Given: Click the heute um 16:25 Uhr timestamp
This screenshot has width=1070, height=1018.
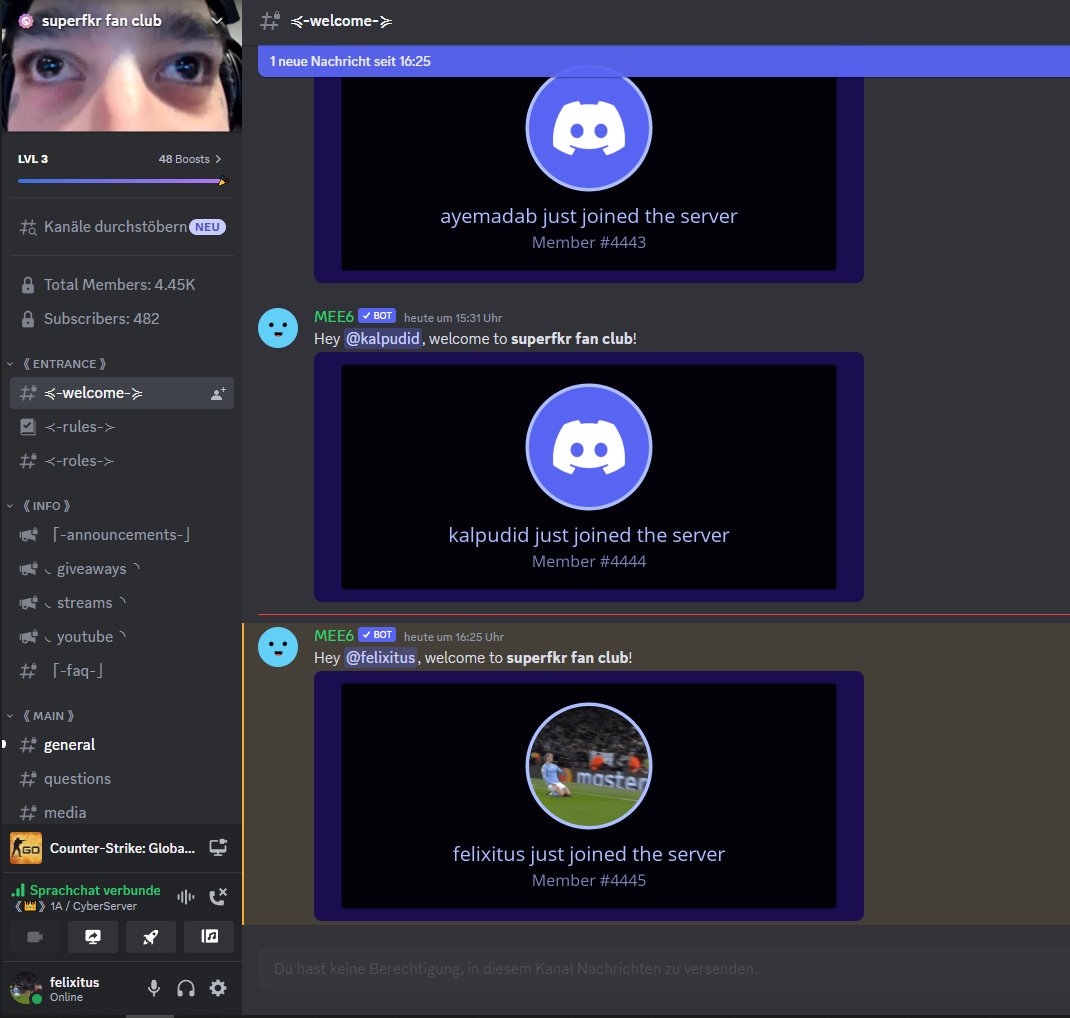Looking at the screenshot, I should pos(454,637).
